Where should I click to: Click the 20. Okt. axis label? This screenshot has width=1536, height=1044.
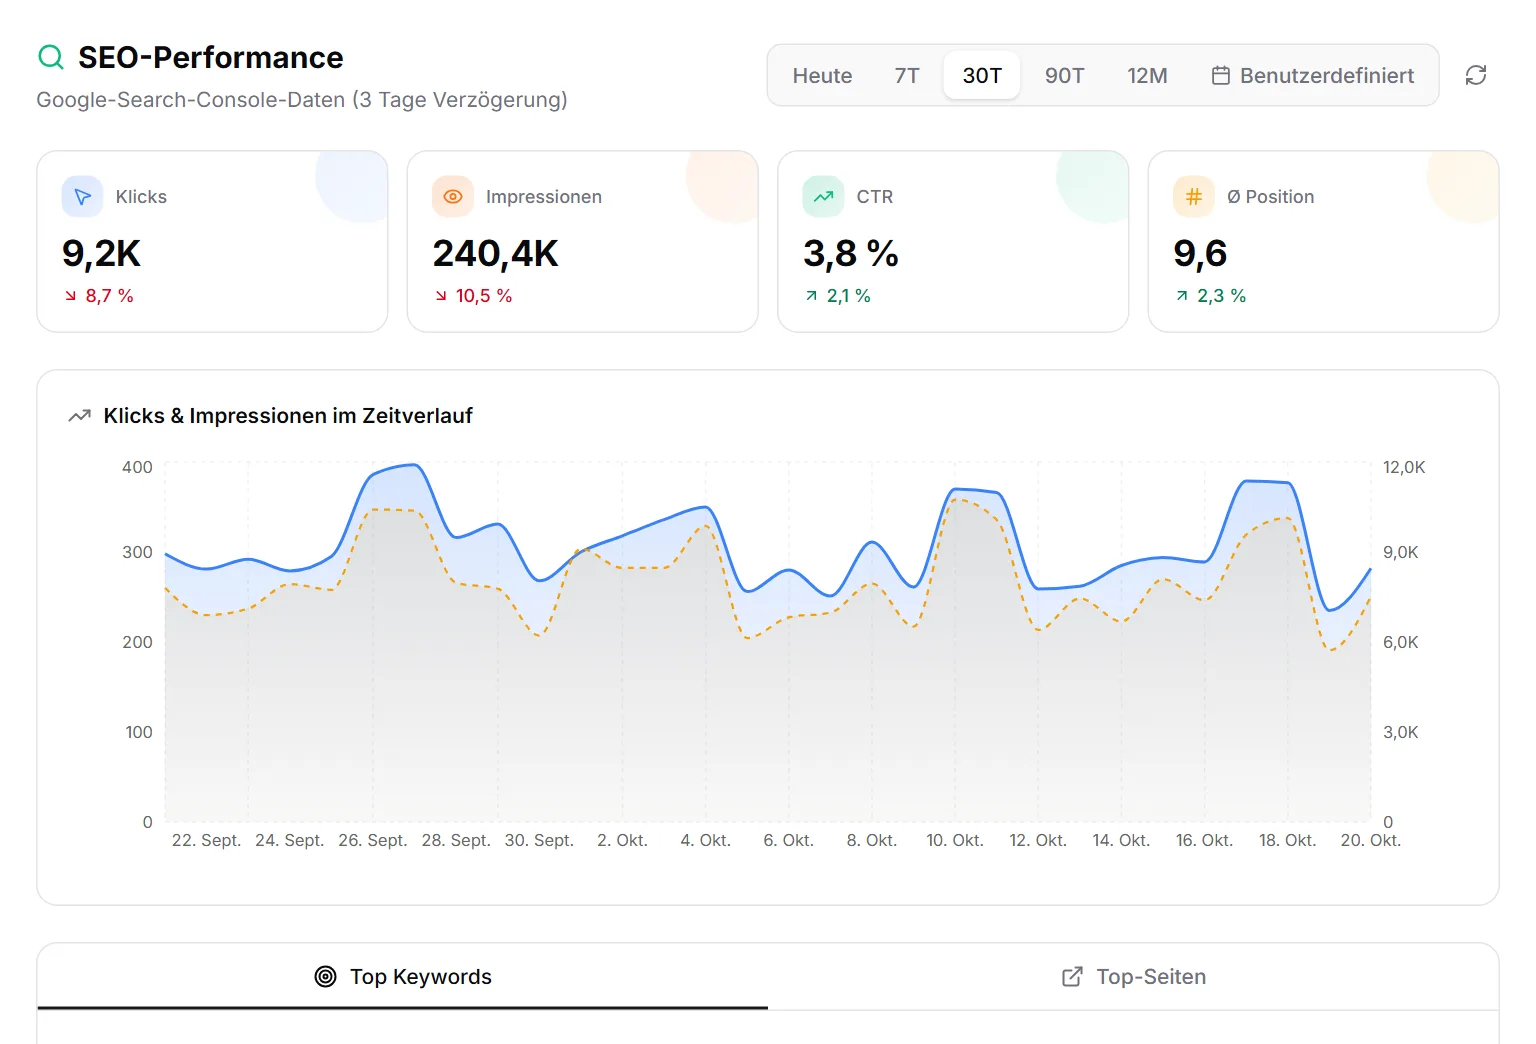tap(1371, 841)
